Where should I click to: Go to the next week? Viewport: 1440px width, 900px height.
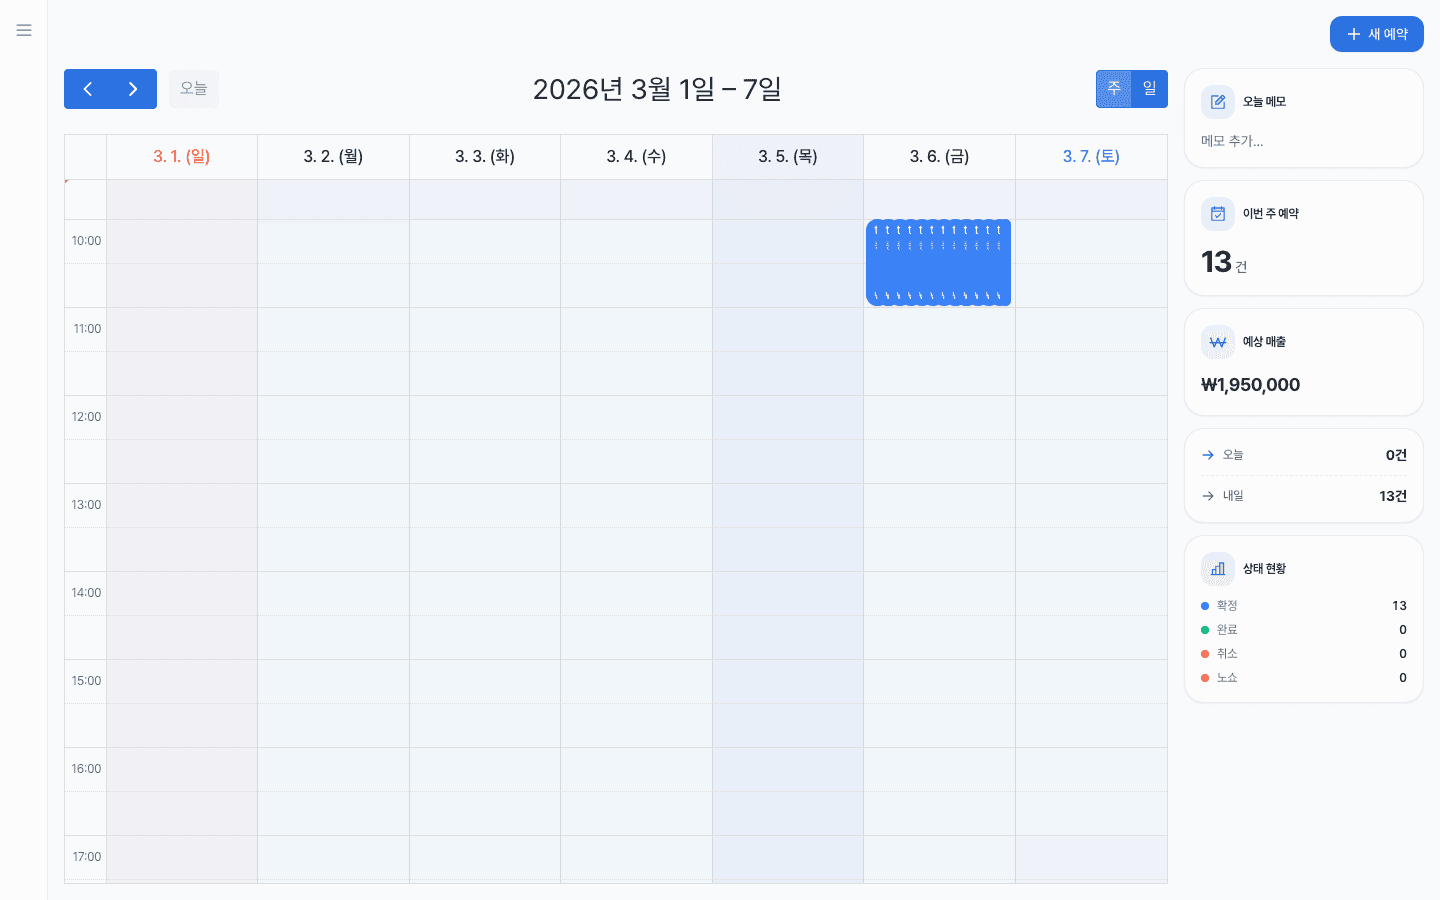coord(133,89)
